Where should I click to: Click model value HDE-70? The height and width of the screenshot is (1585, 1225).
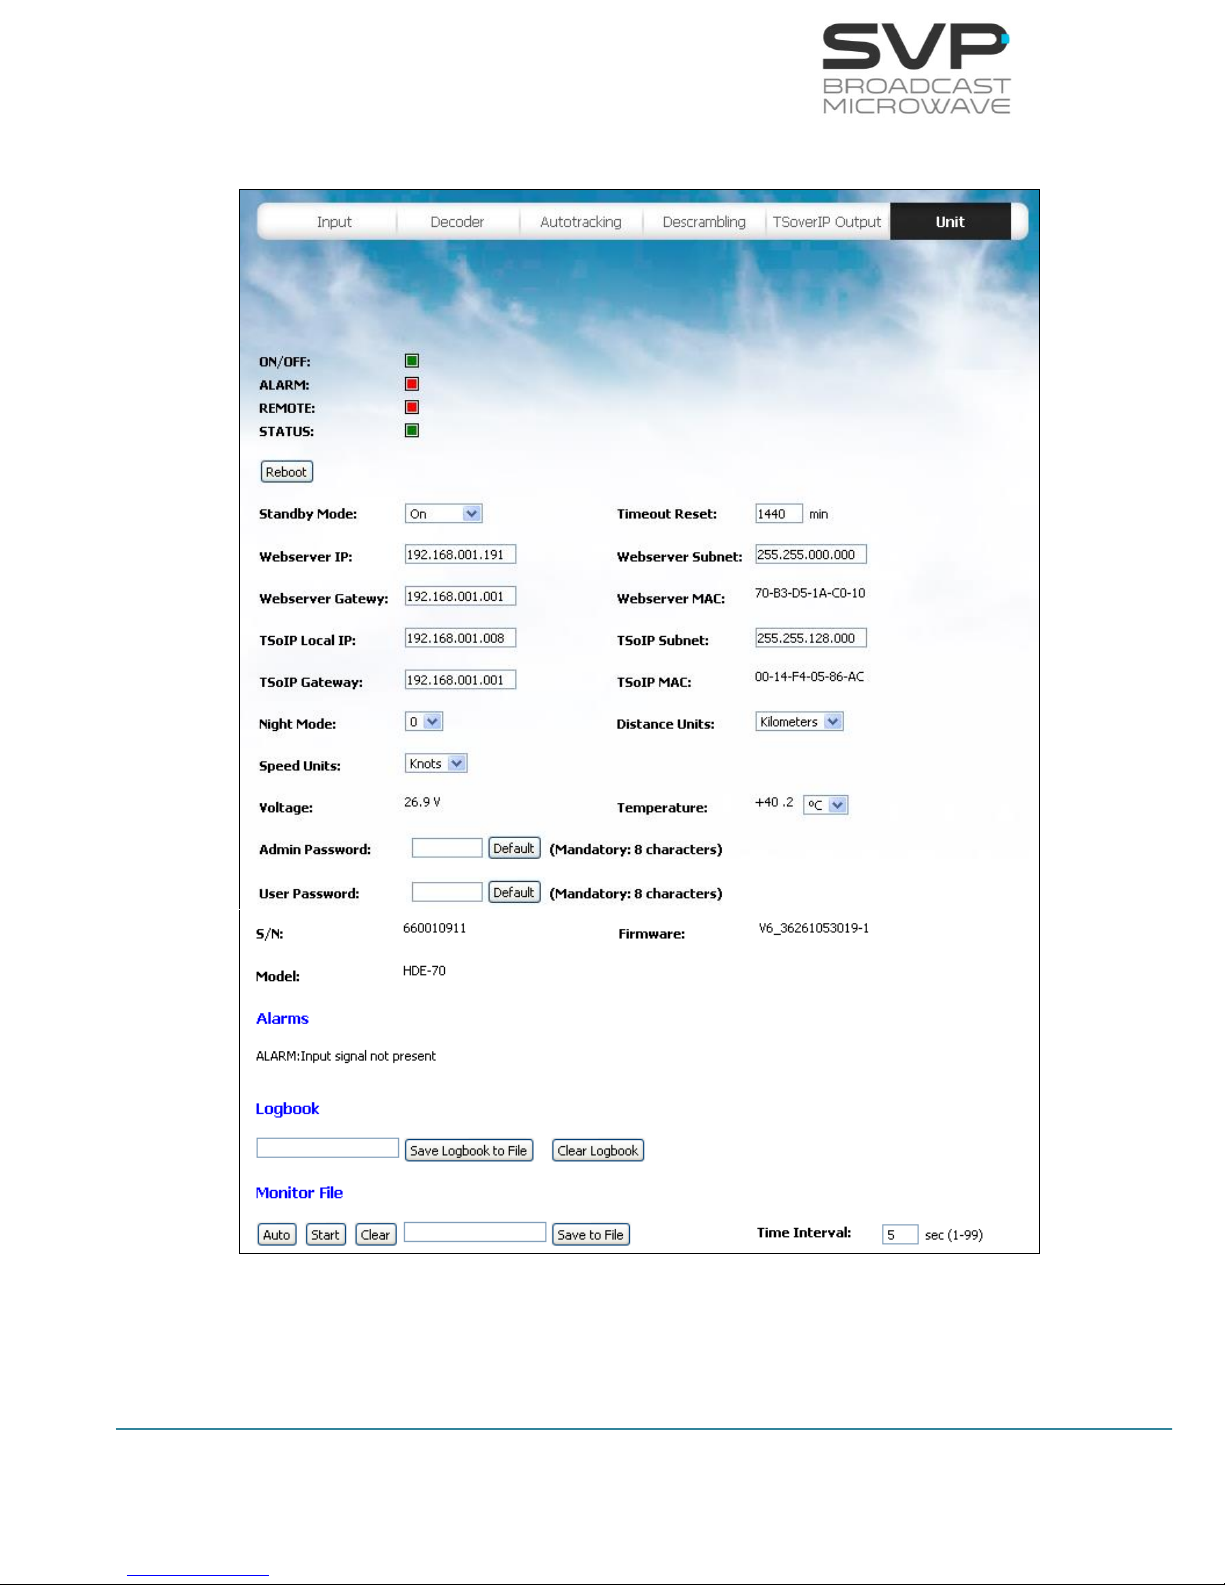[424, 971]
